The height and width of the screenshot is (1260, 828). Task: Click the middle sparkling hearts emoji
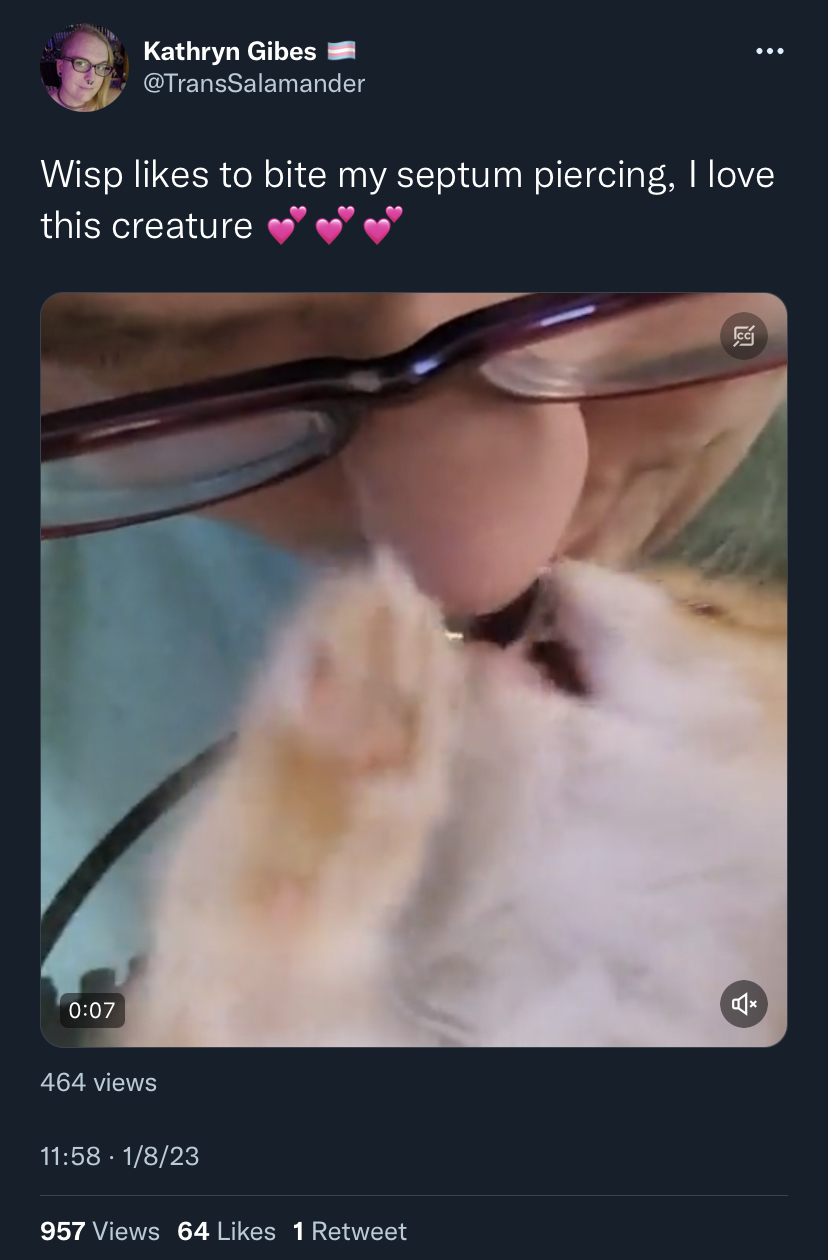(335, 225)
